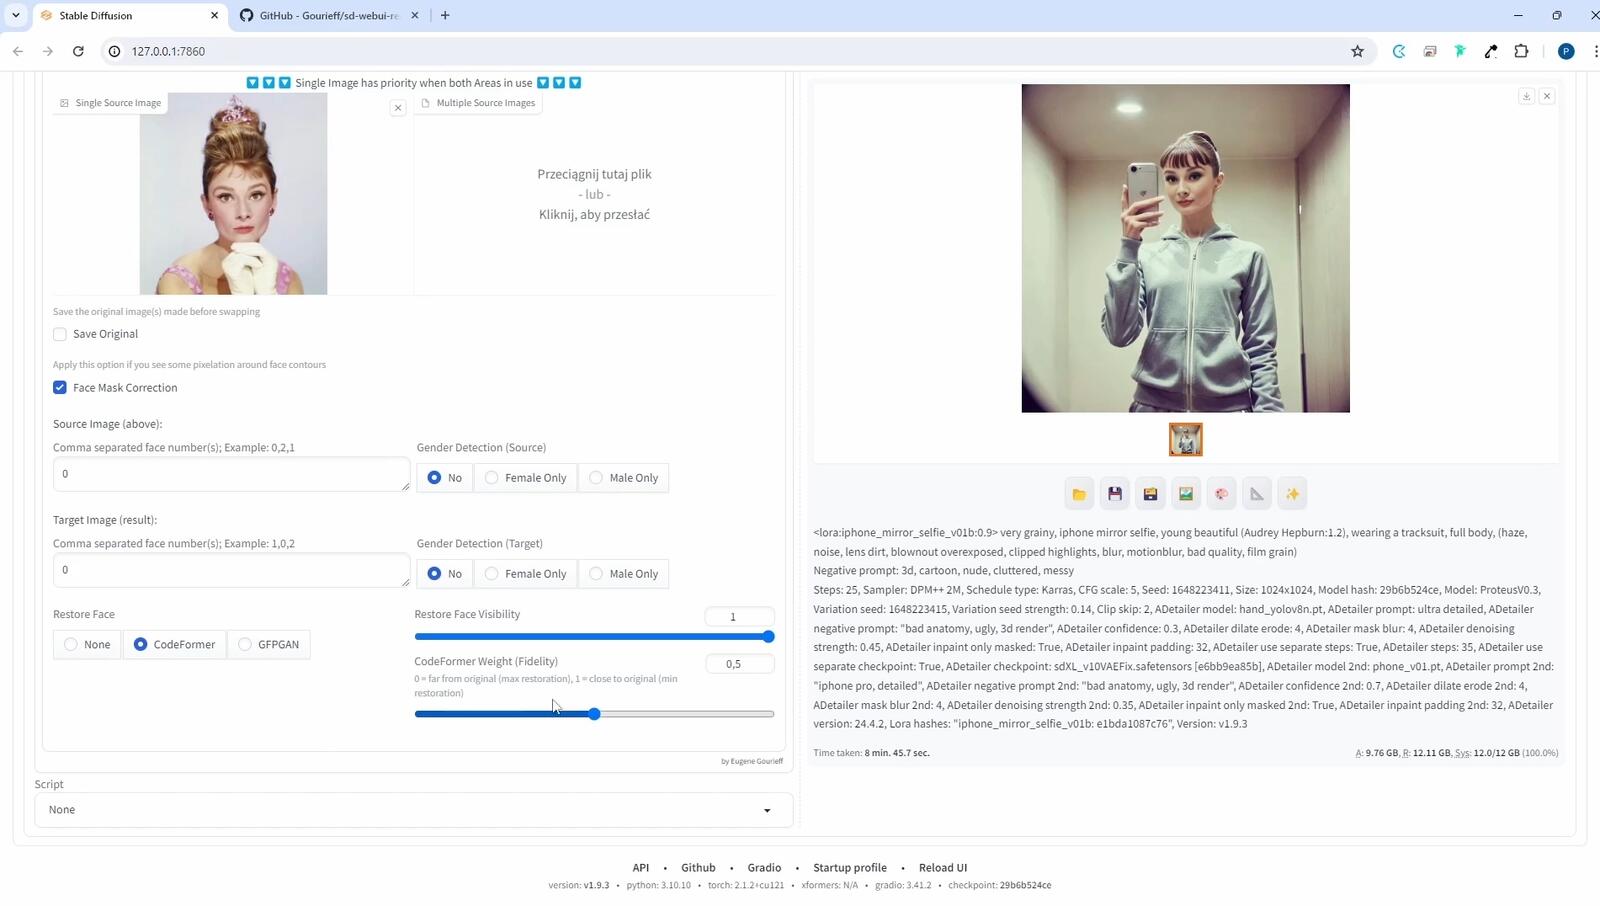Enable the Save Original checkbox
Image resolution: width=1600 pixels, height=906 pixels.
pyautogui.click(x=60, y=335)
